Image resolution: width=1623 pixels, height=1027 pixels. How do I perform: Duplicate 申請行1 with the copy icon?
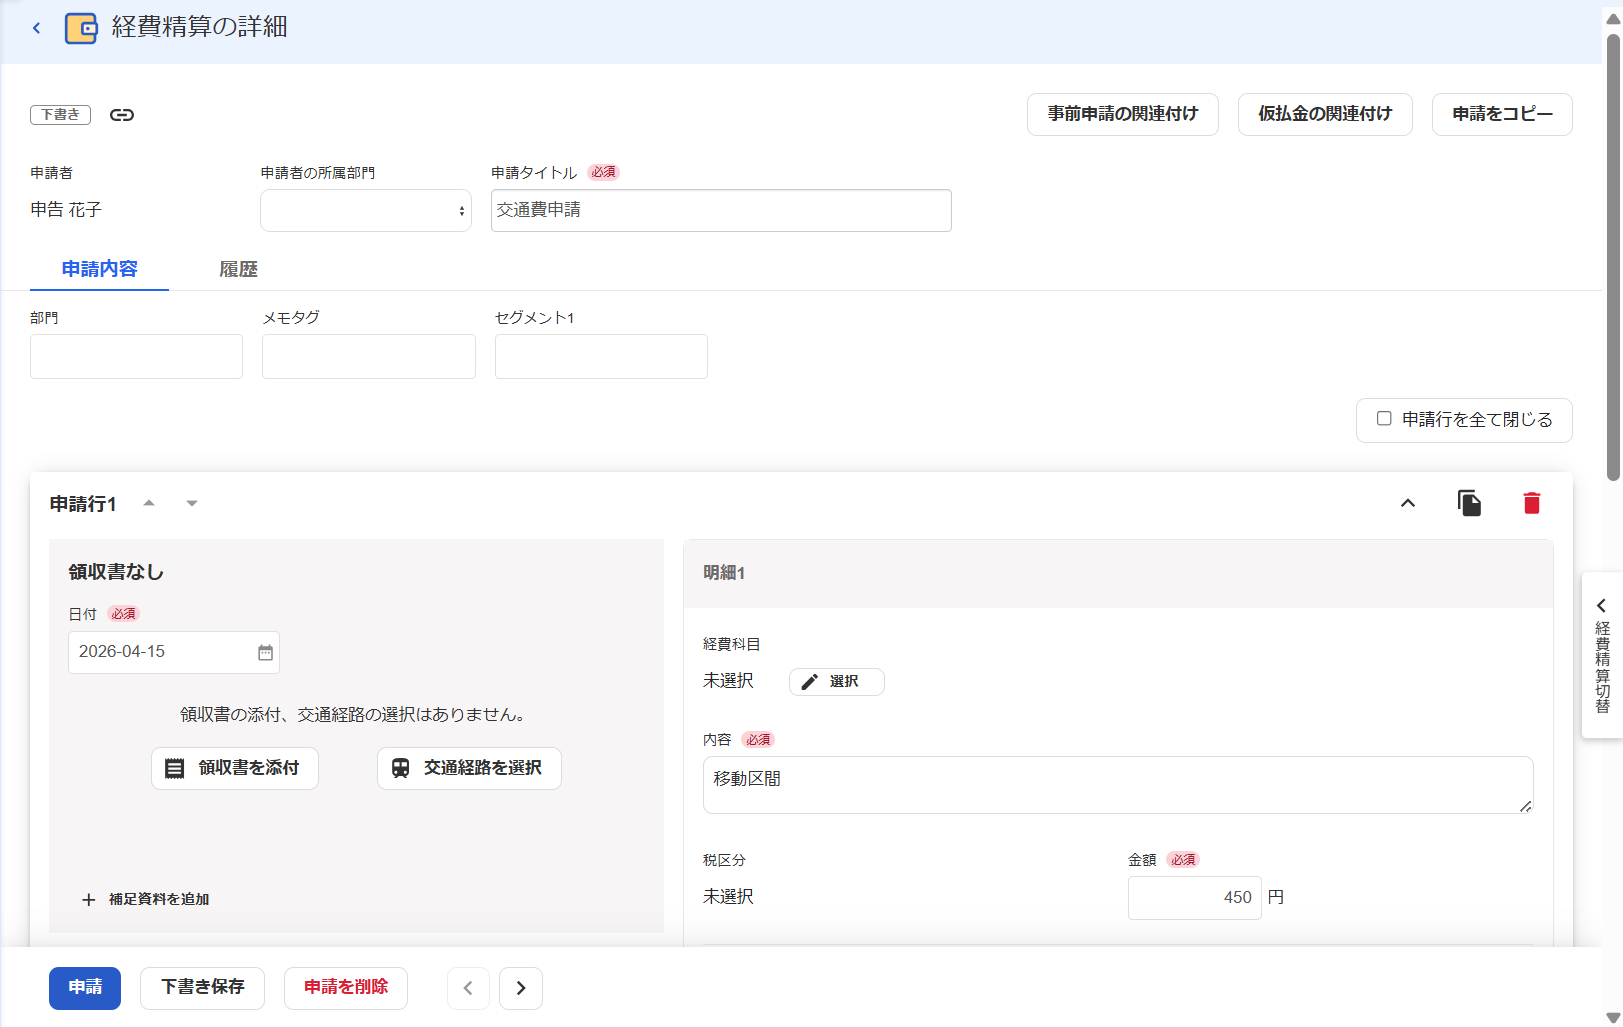[1469, 503]
